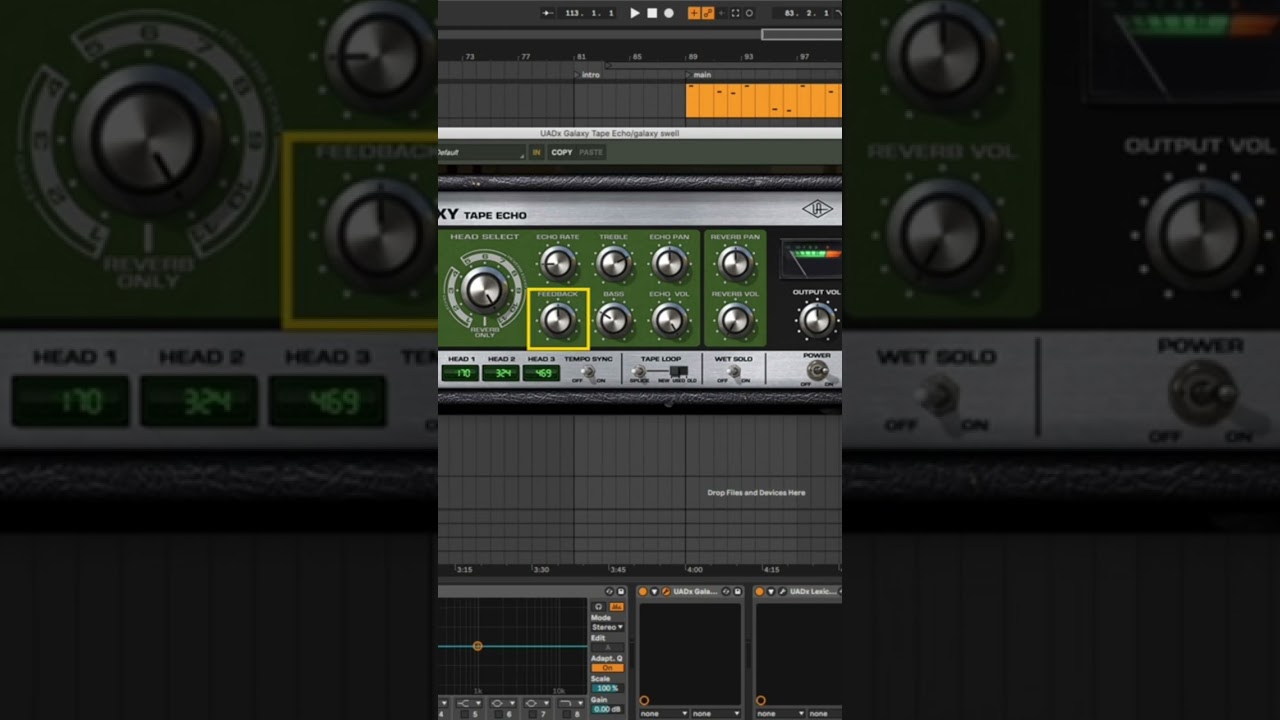
Task: Click the Treble knob
Action: [x=613, y=263]
